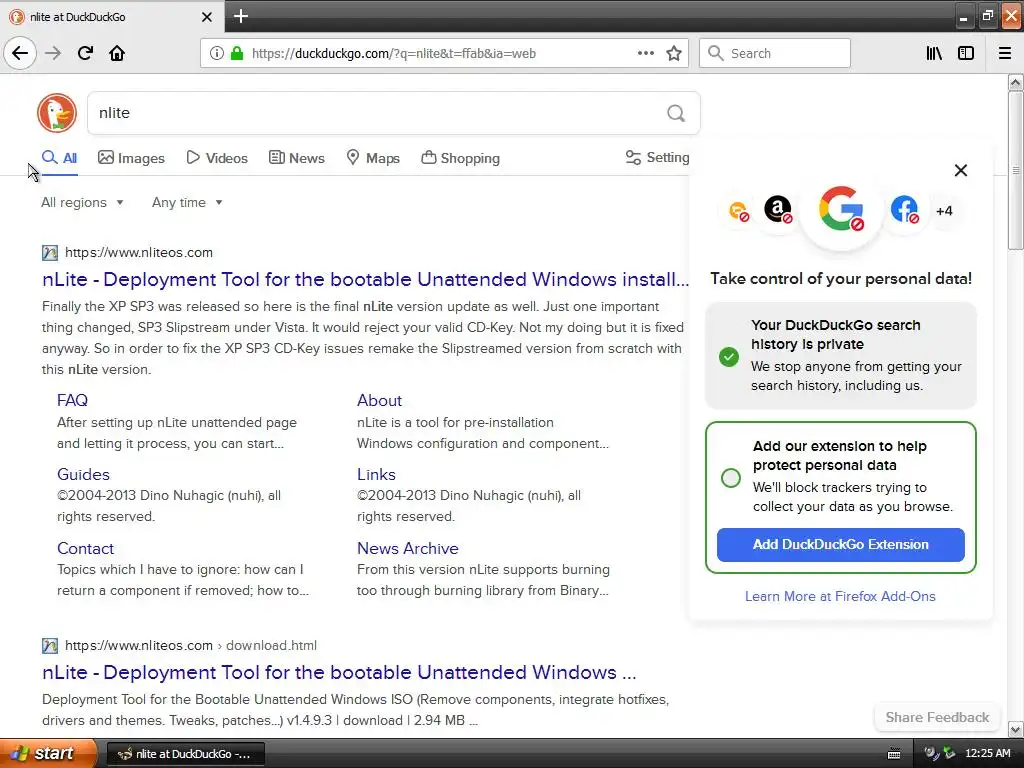Close the nlite at DuckDuckGo tab

click(x=206, y=17)
